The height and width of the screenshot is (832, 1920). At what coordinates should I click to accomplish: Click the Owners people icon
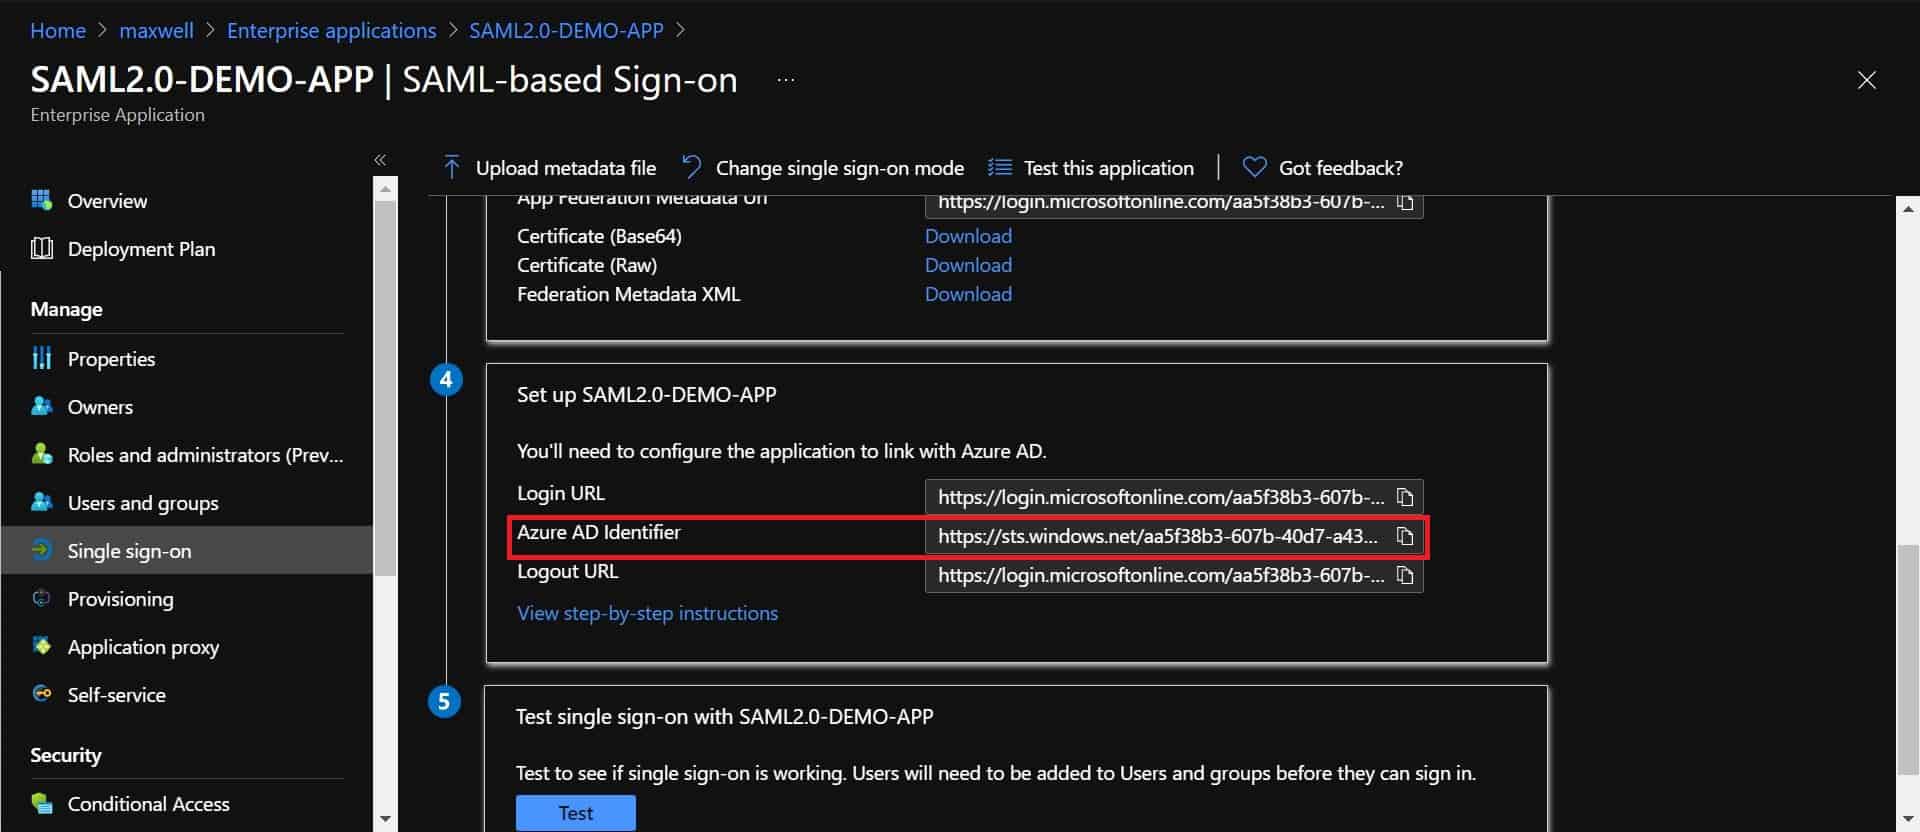point(41,406)
